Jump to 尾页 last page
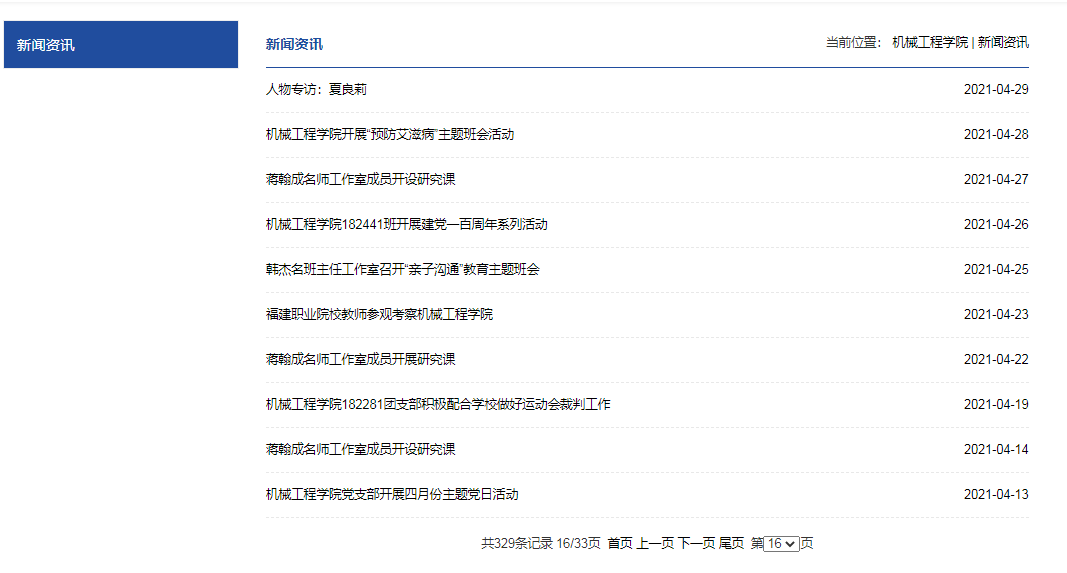This screenshot has width=1067, height=573. 731,544
